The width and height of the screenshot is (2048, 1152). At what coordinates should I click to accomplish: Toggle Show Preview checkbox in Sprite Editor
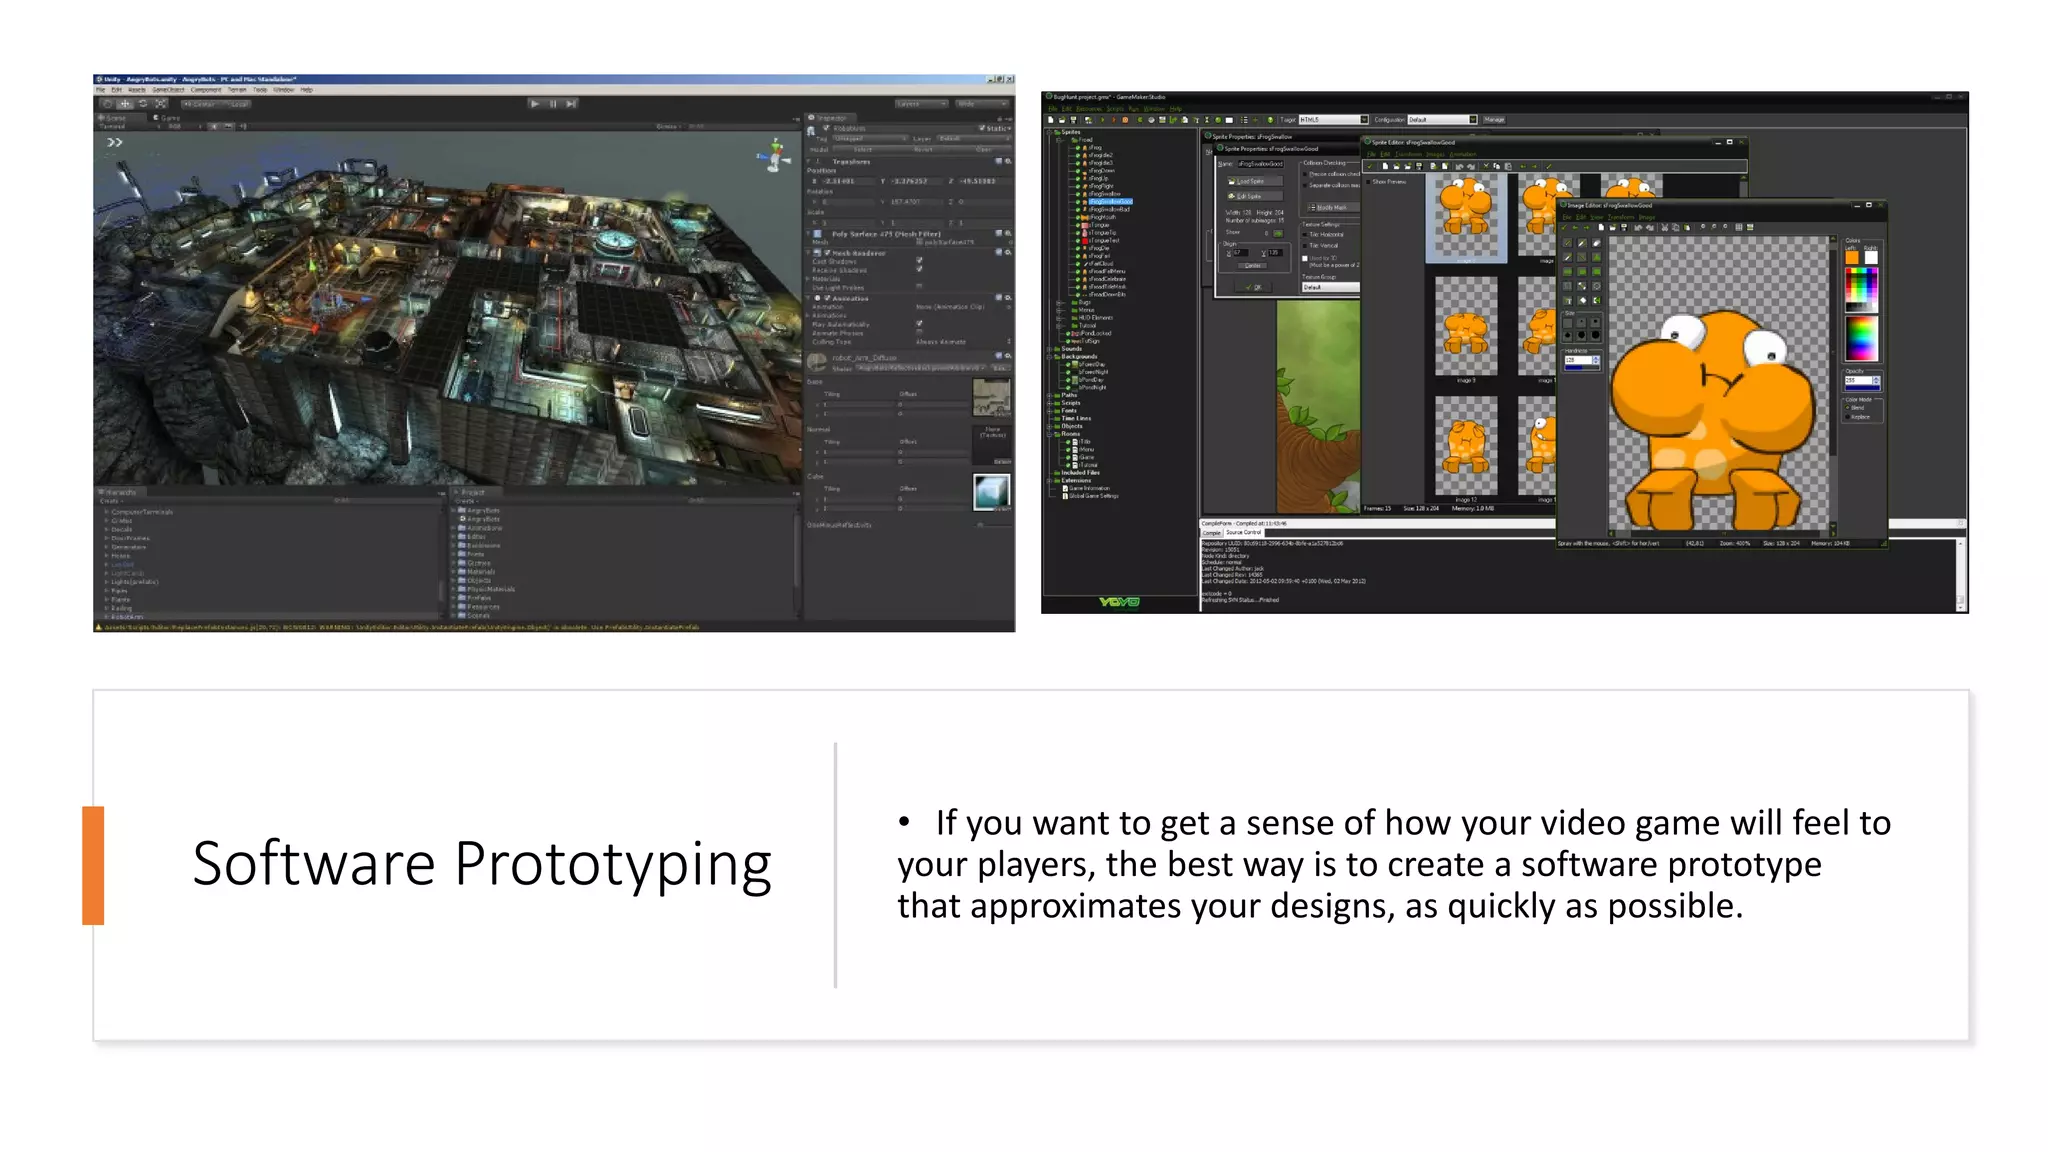click(x=1368, y=182)
